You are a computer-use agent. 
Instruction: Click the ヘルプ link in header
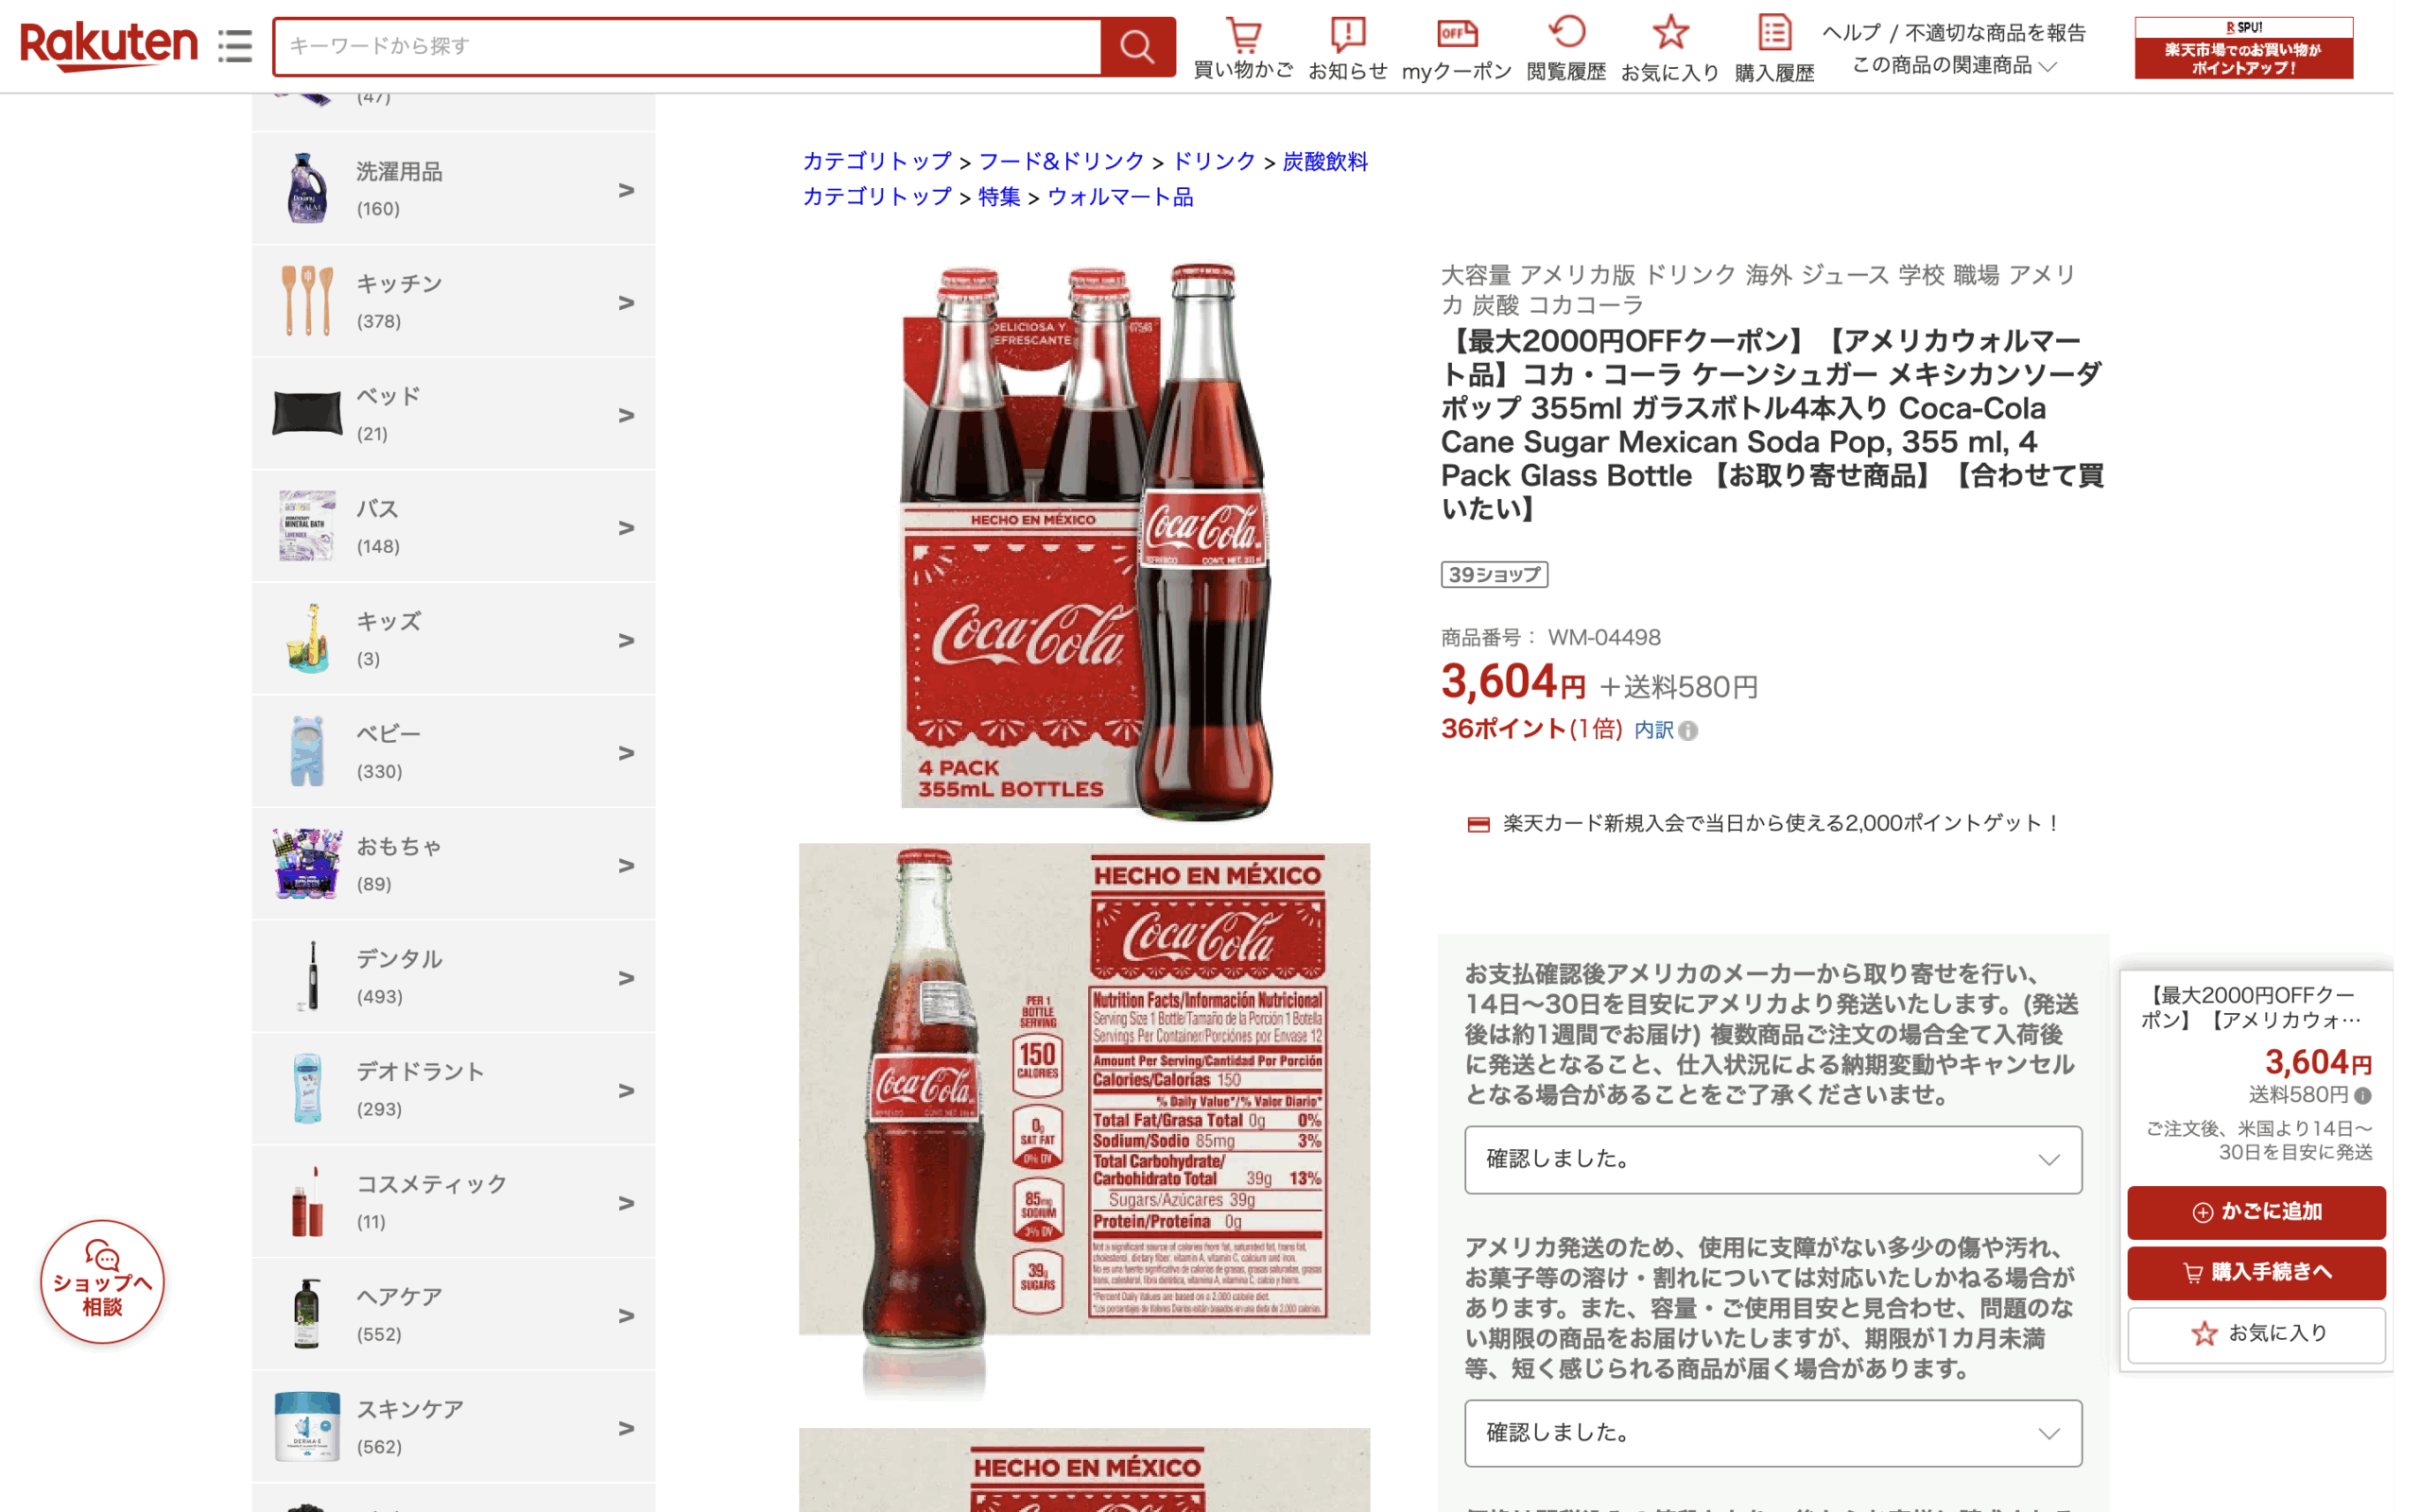click(1851, 33)
